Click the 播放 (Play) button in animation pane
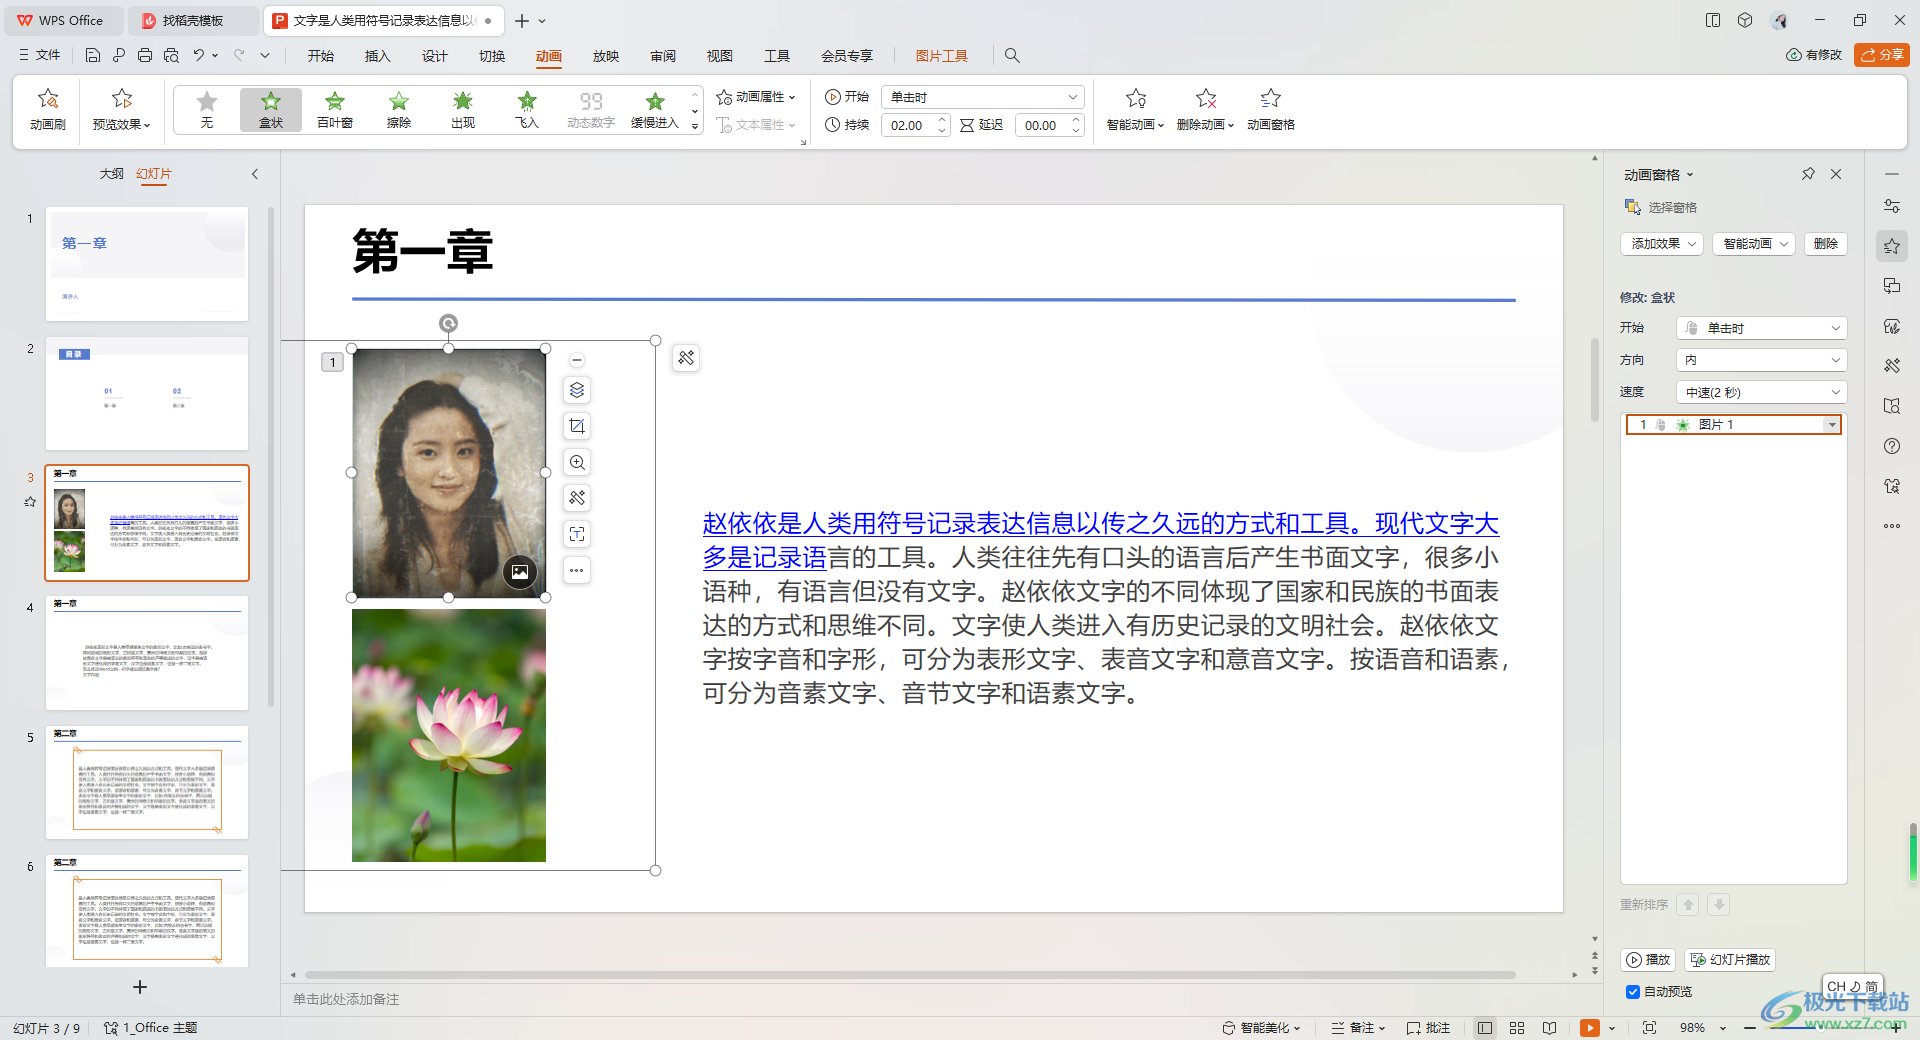Image resolution: width=1920 pixels, height=1040 pixels. (x=1648, y=960)
